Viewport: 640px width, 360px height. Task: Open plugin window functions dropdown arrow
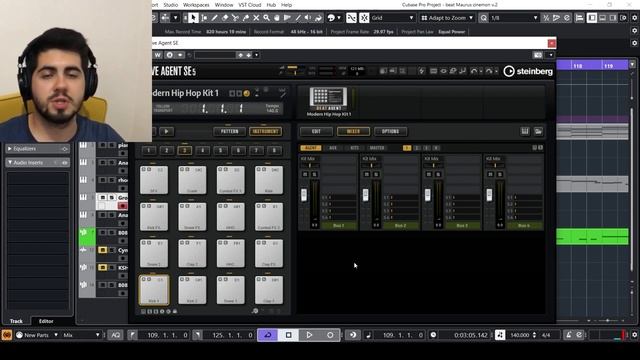click(551, 55)
